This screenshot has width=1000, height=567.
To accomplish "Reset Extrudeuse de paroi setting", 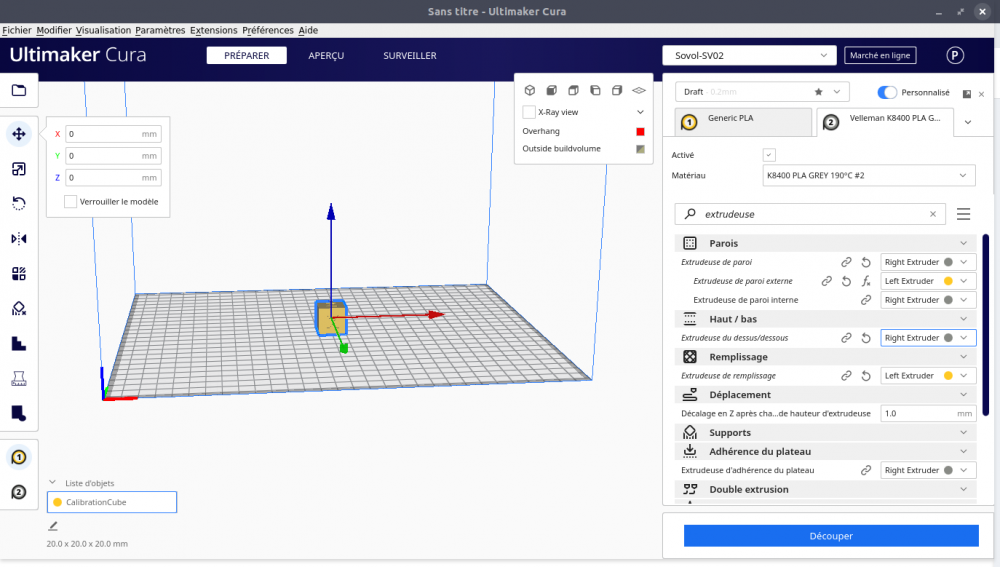I will 865,262.
